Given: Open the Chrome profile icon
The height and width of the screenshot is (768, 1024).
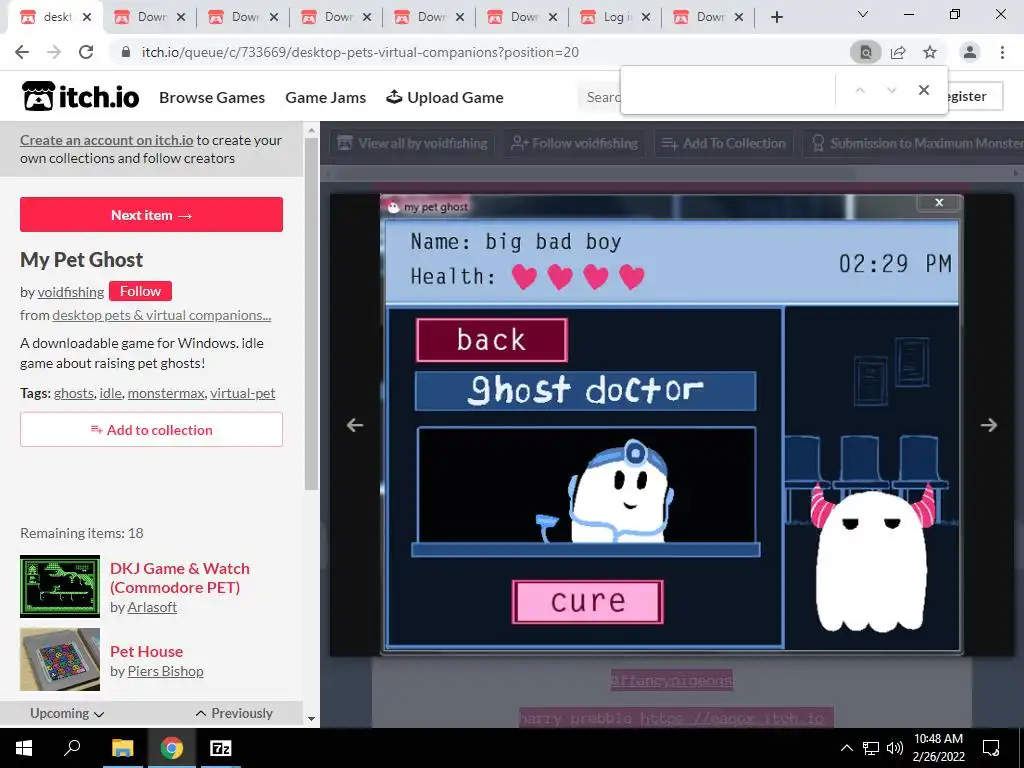Looking at the screenshot, I should click(970, 52).
